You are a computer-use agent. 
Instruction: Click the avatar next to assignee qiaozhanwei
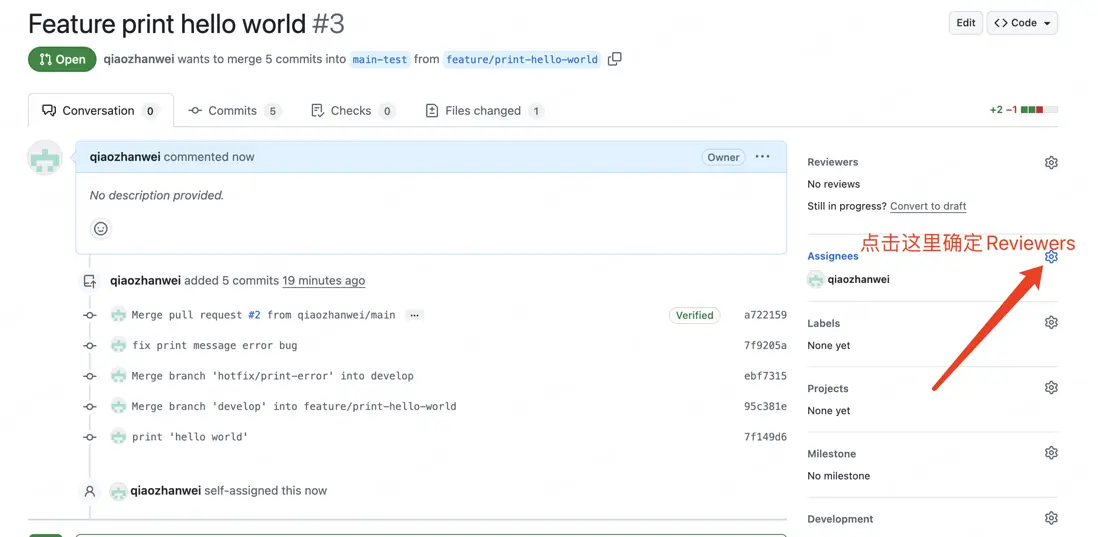click(815, 279)
